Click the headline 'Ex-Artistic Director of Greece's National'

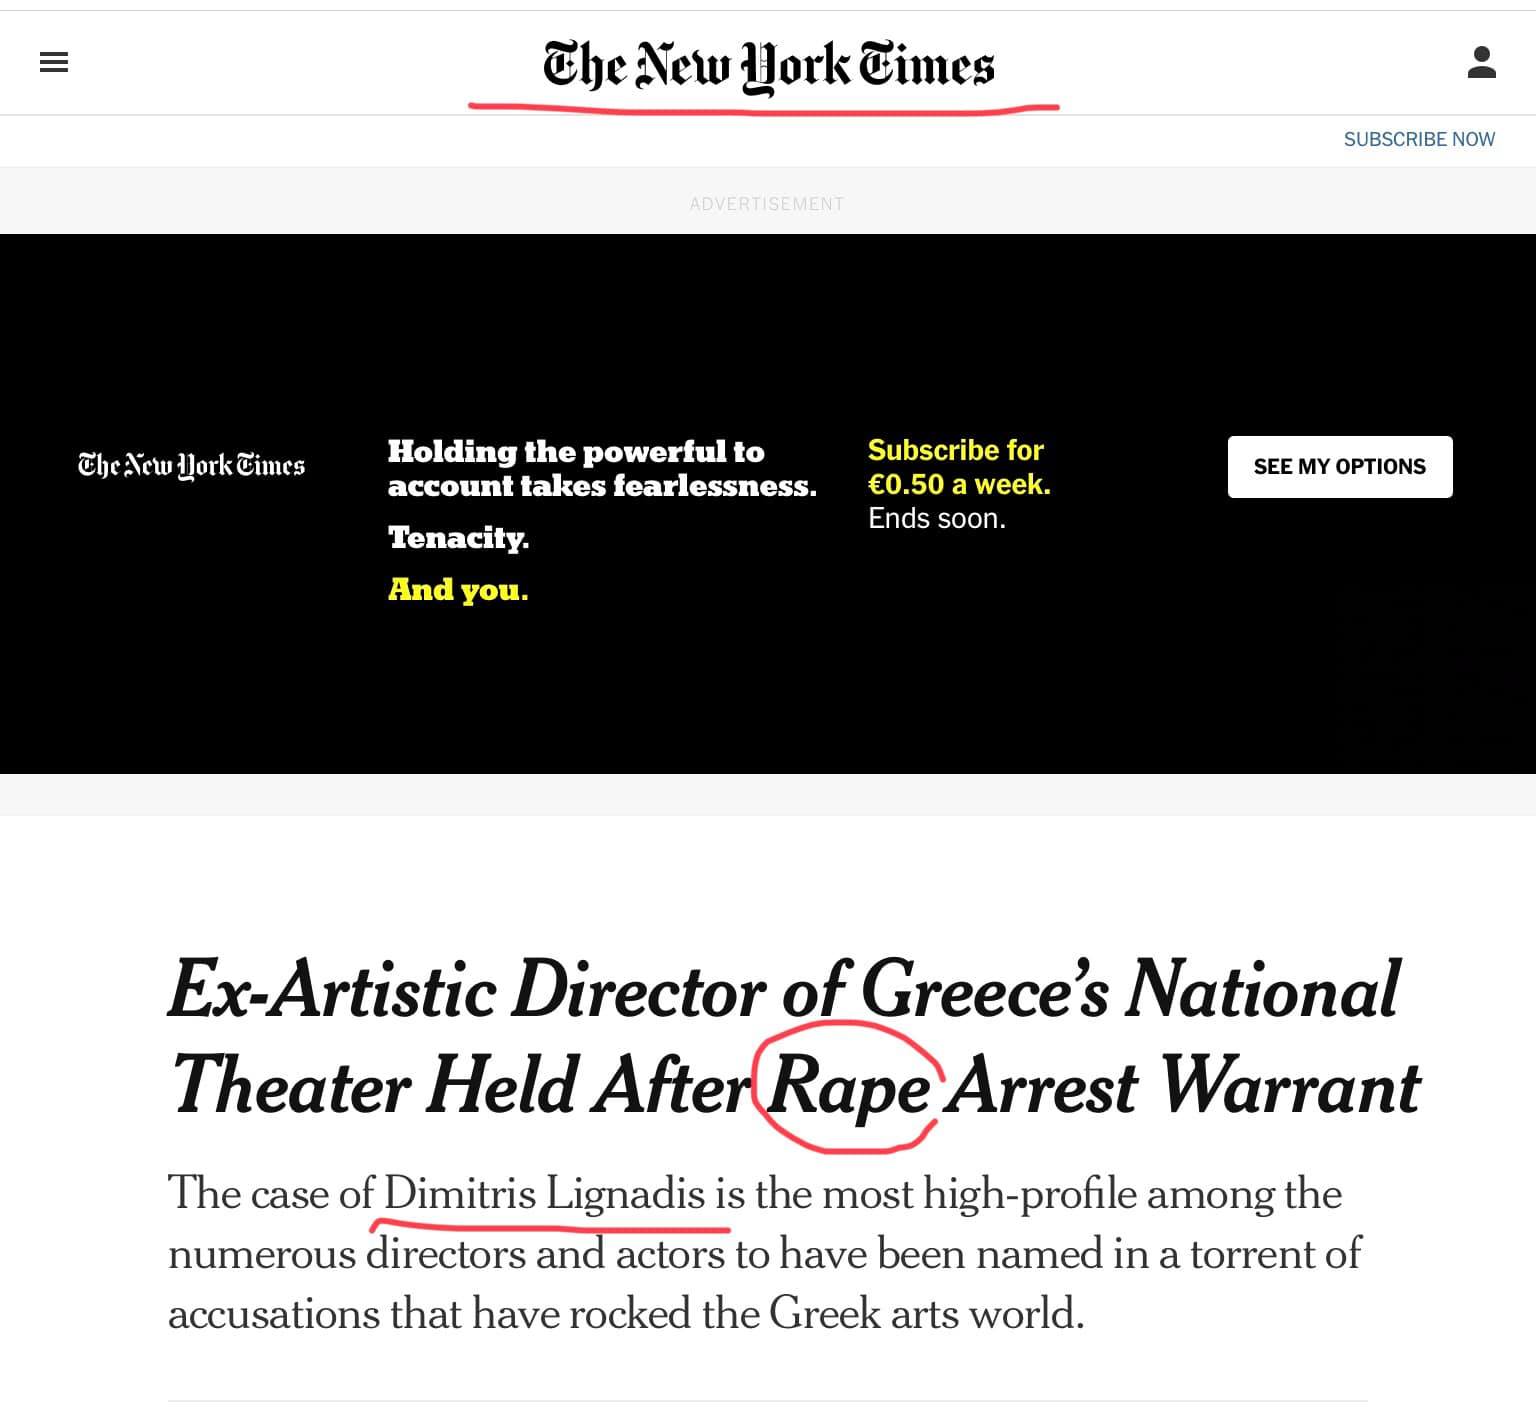pos(784,990)
